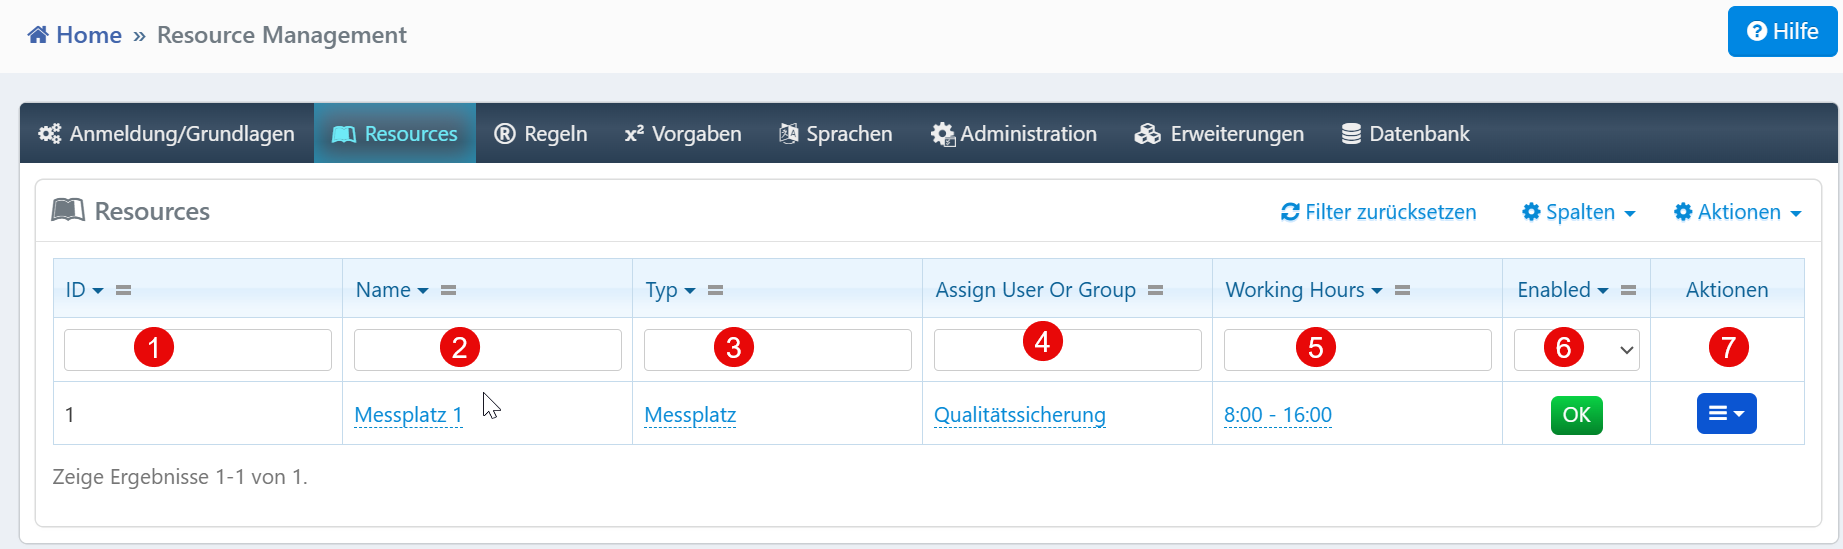Open the Erweiterungen tab
Image resolution: width=1843 pixels, height=549 pixels.
point(1219,134)
